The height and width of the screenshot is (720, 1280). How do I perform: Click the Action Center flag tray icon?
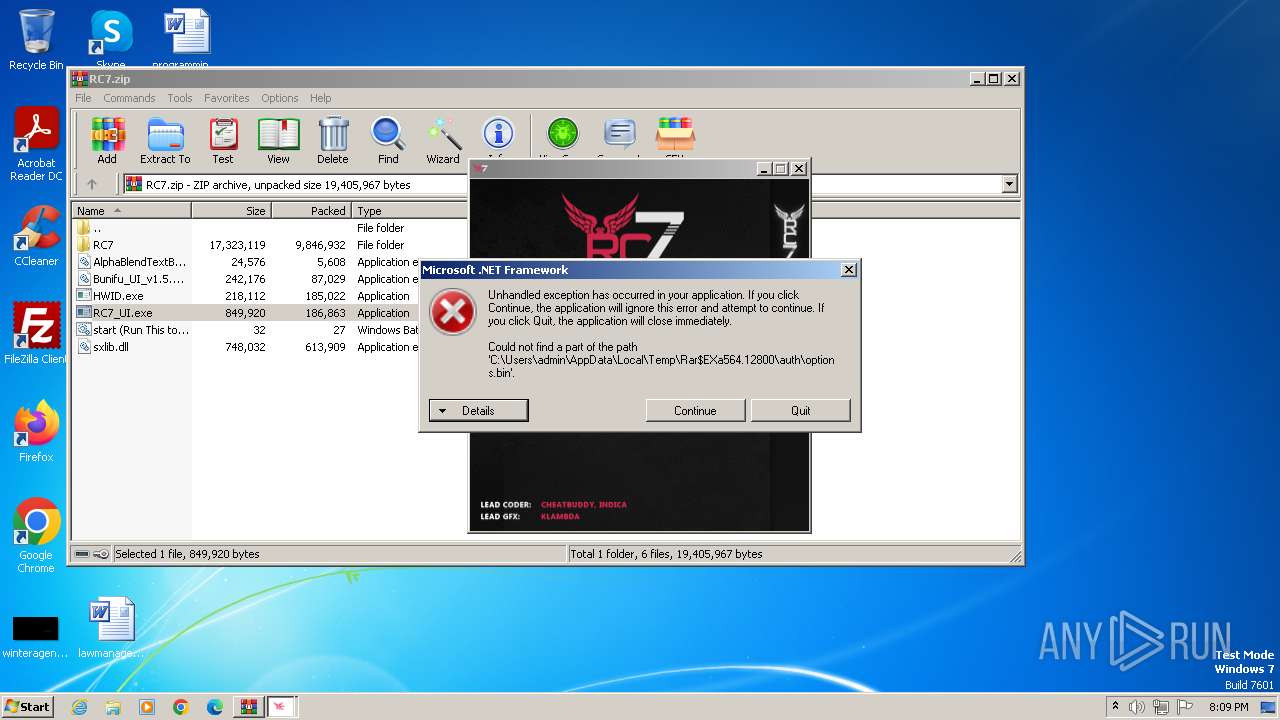coord(1185,707)
